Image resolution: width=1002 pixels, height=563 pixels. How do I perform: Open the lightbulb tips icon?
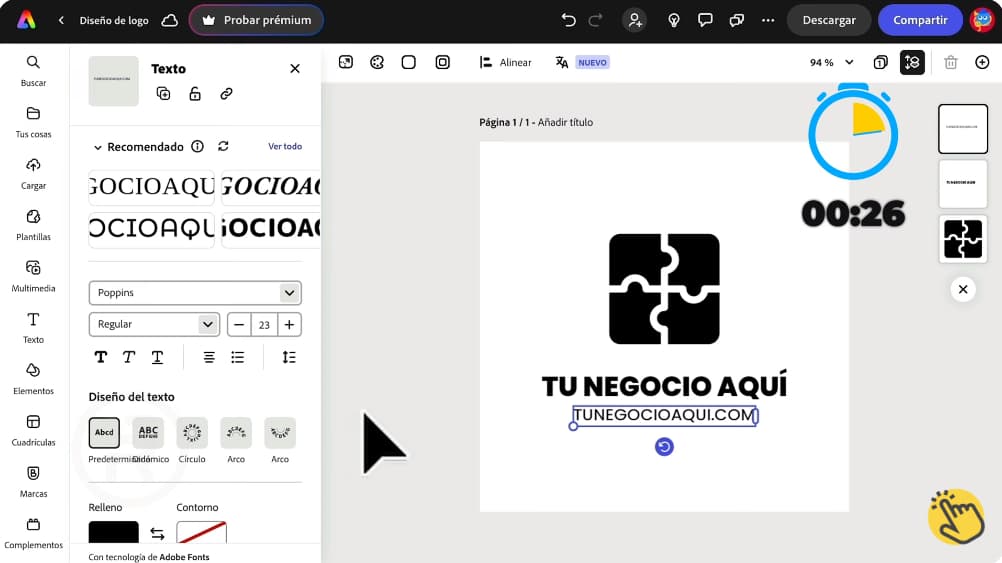click(674, 20)
